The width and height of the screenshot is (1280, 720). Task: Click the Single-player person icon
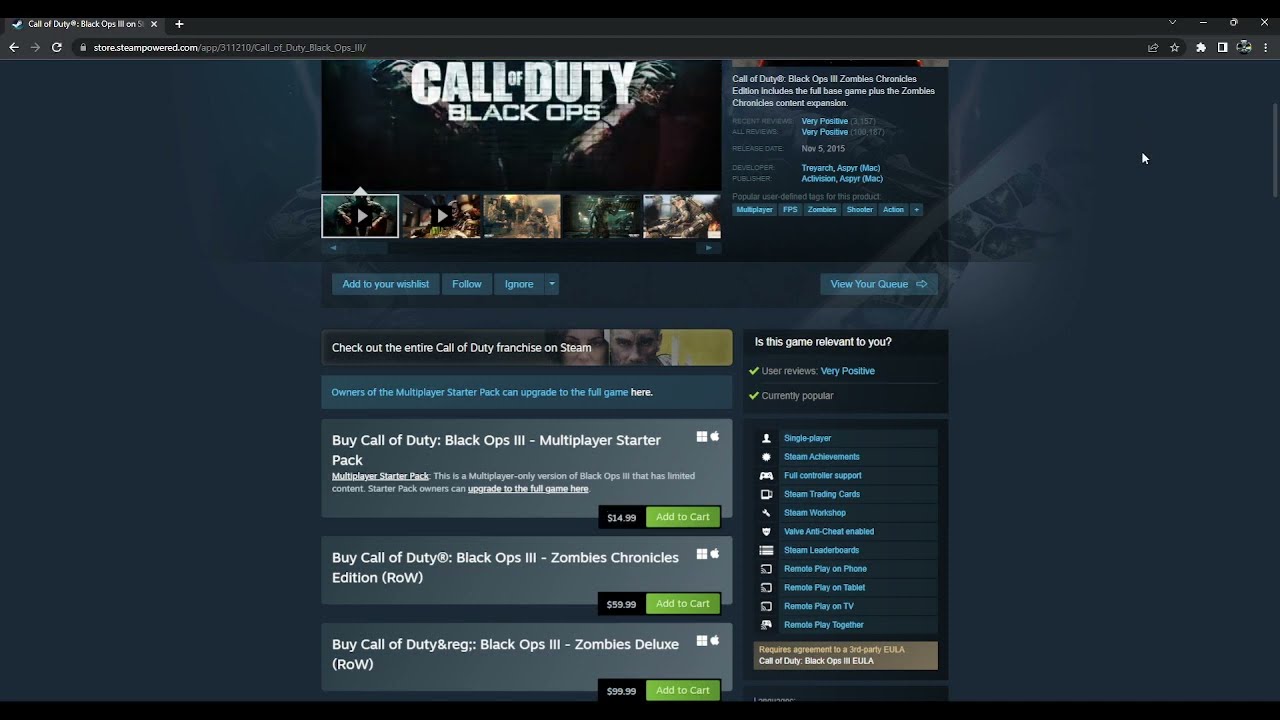(x=766, y=438)
